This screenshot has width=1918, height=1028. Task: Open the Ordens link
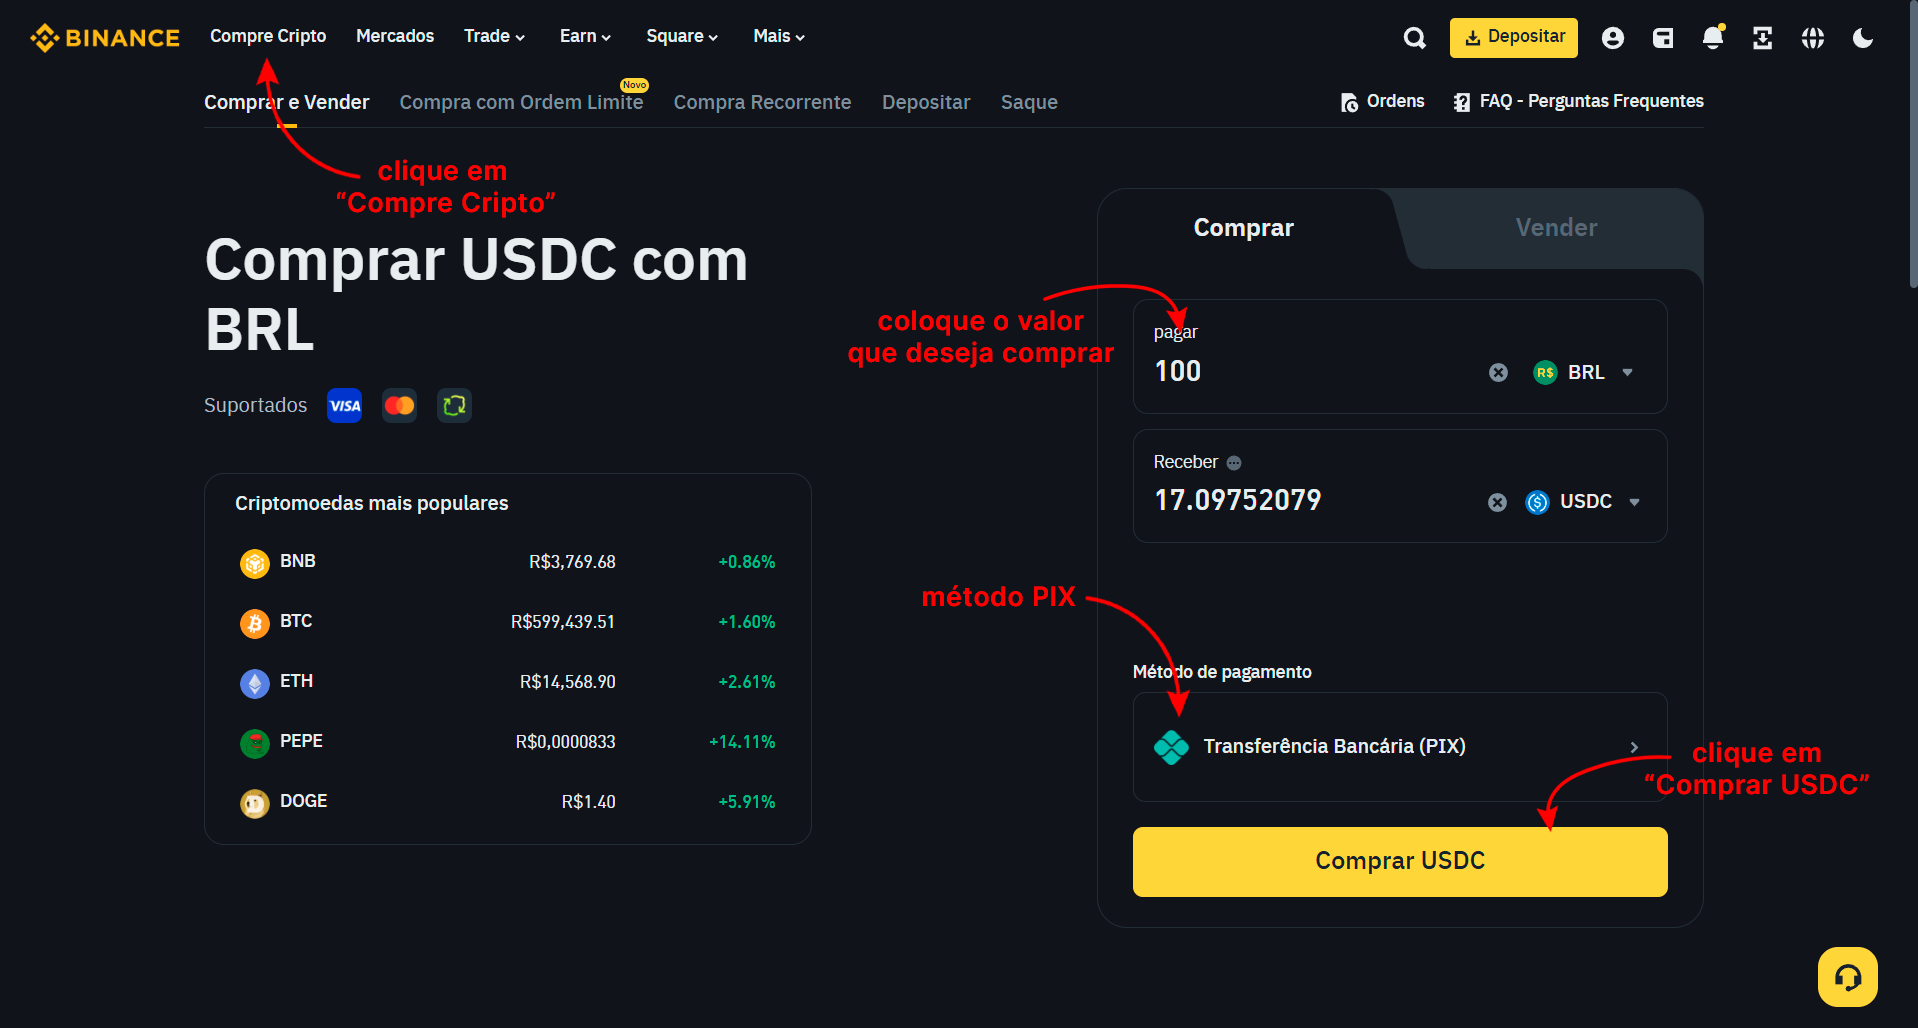[x=1383, y=102]
